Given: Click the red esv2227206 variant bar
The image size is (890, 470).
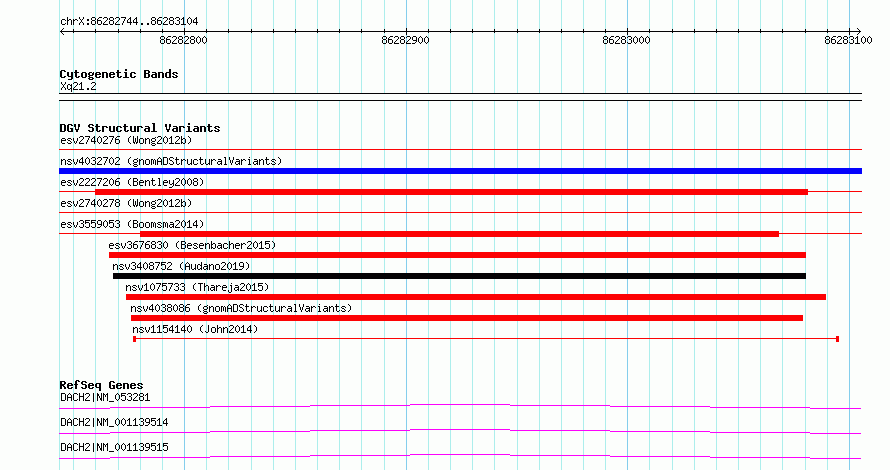Looking at the screenshot, I should tap(451, 192).
